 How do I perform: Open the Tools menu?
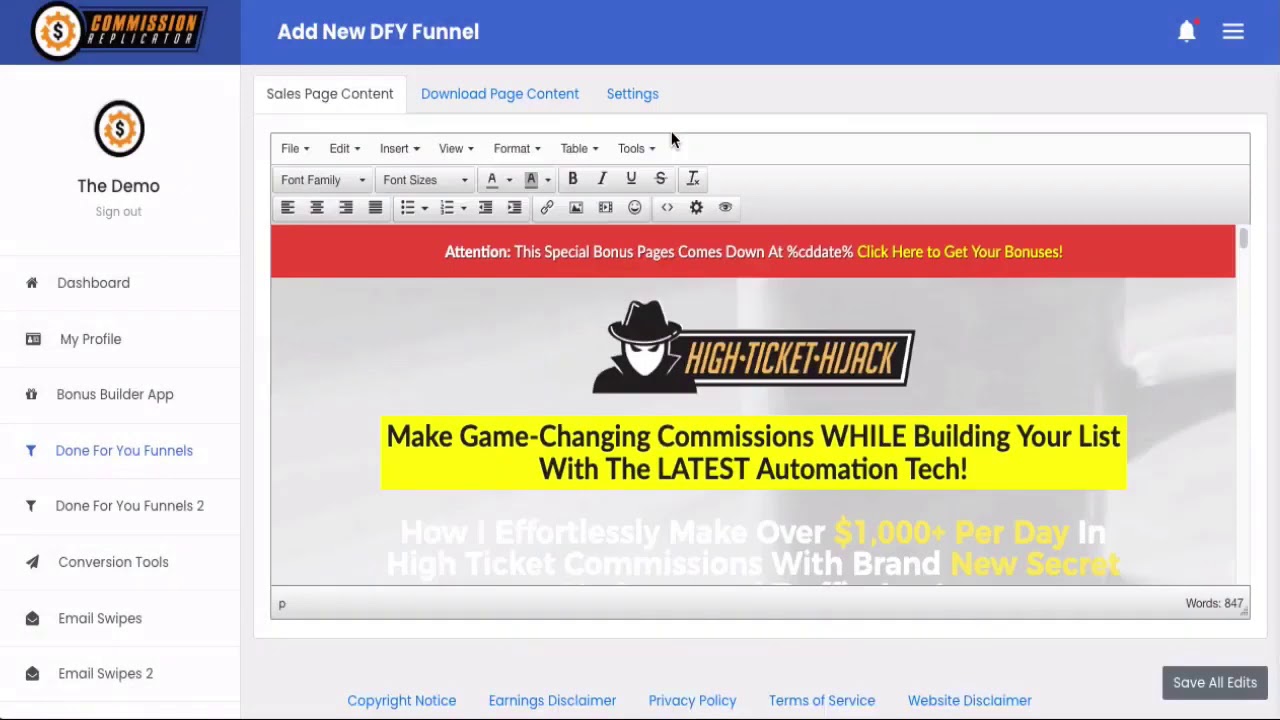pyautogui.click(x=636, y=149)
